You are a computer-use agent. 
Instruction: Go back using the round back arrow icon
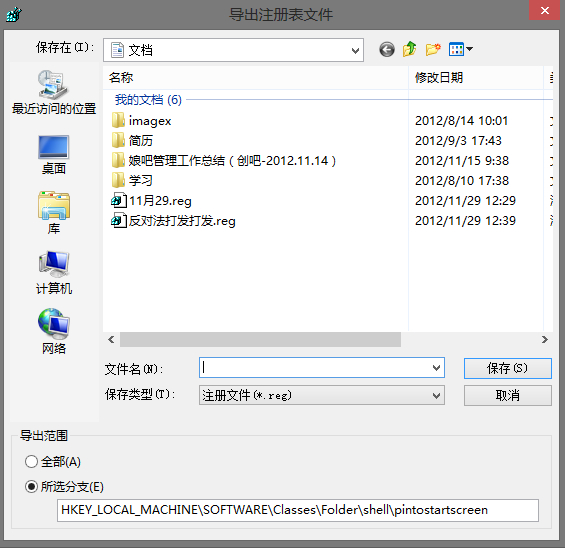coord(387,49)
